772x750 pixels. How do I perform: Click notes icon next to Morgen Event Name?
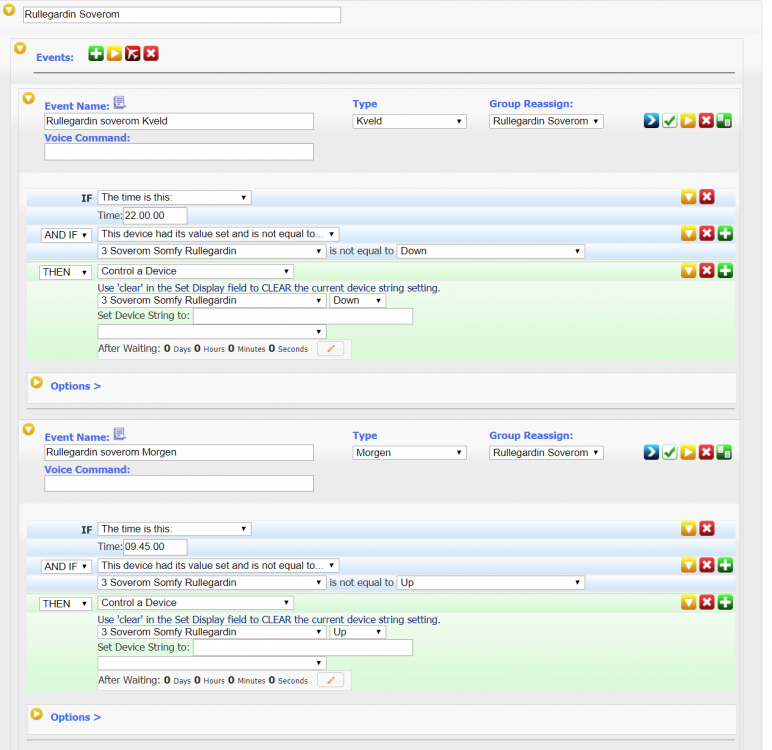(119, 434)
